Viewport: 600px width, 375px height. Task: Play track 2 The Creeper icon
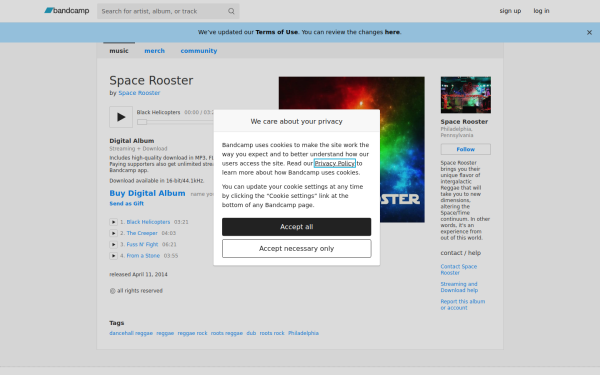pyautogui.click(x=113, y=233)
